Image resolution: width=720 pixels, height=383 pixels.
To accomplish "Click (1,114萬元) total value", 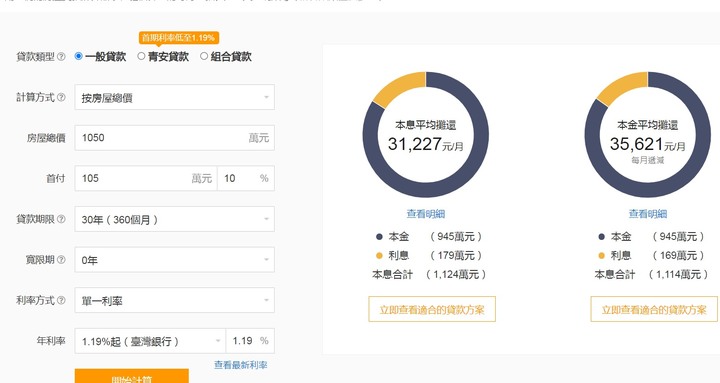I will 678,274.
